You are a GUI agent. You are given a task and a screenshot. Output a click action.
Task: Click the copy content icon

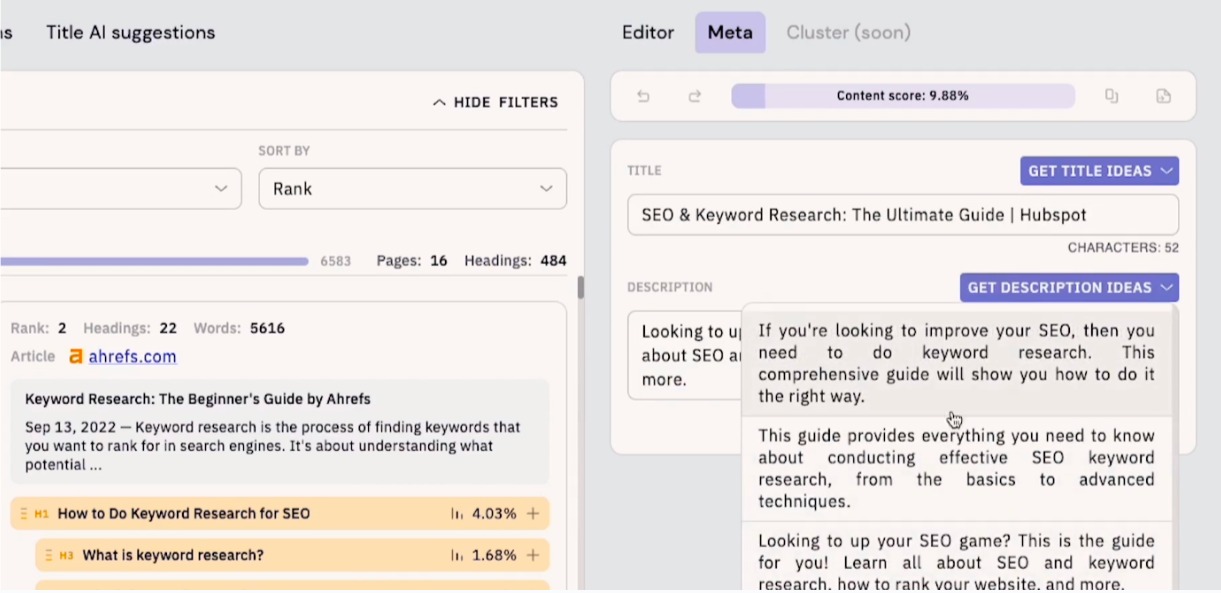pos(1111,96)
